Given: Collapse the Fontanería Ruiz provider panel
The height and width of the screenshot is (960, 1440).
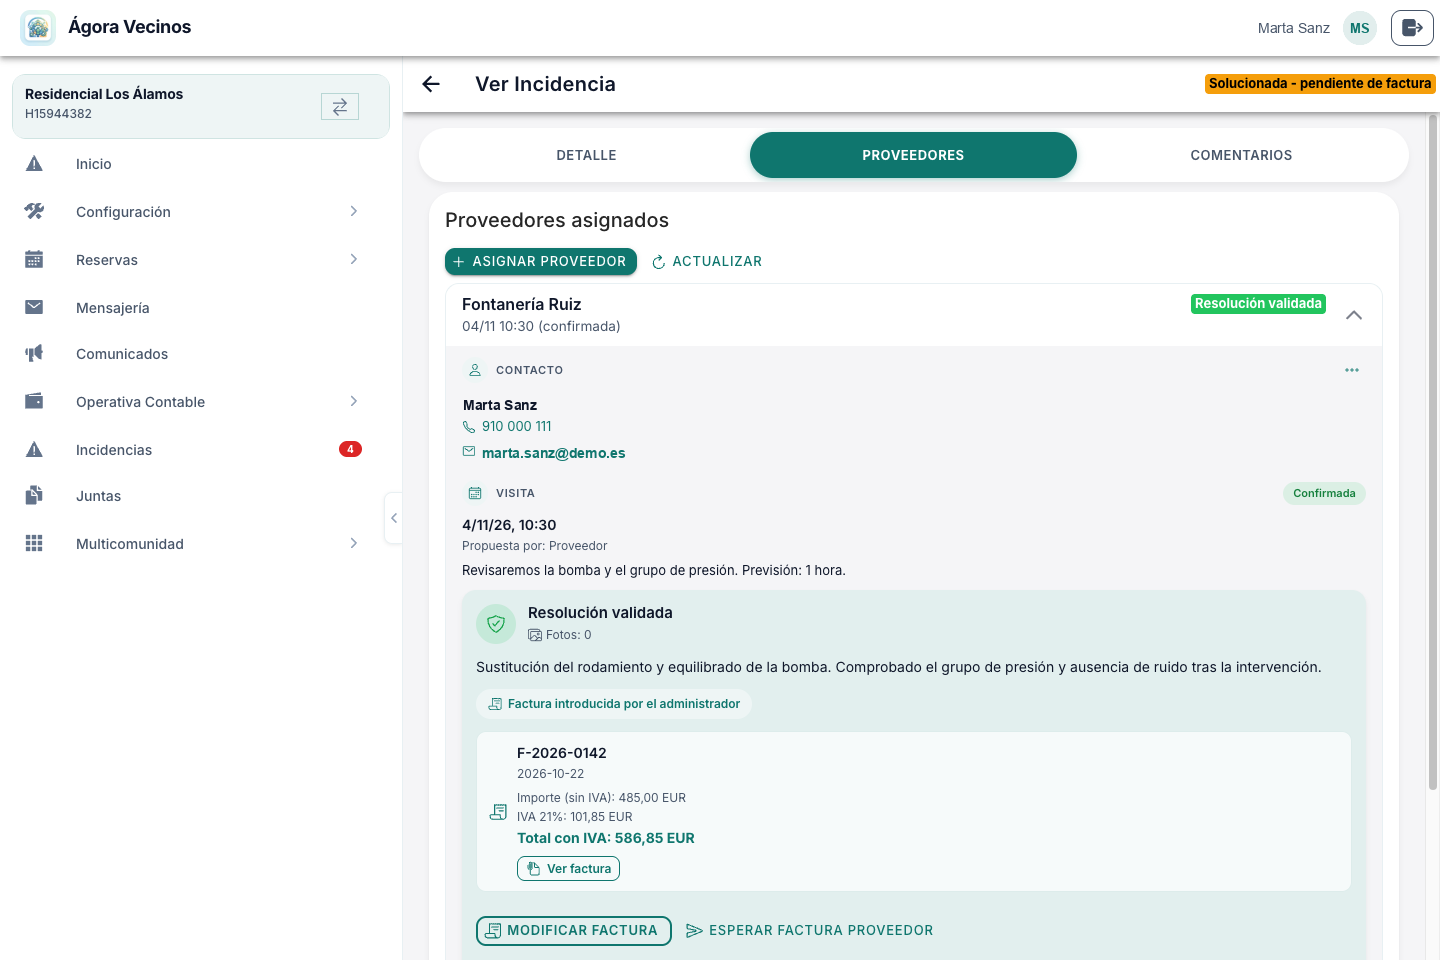Looking at the screenshot, I should [x=1354, y=315].
